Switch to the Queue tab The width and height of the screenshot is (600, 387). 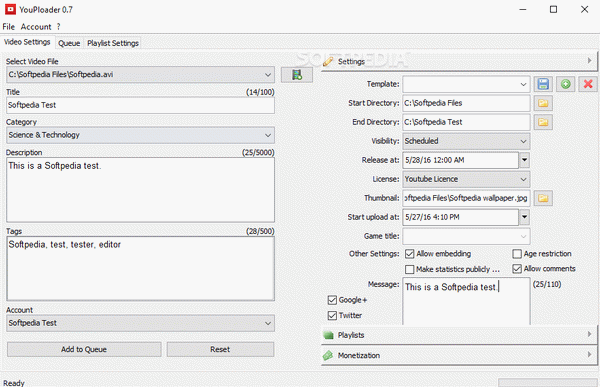click(69, 43)
